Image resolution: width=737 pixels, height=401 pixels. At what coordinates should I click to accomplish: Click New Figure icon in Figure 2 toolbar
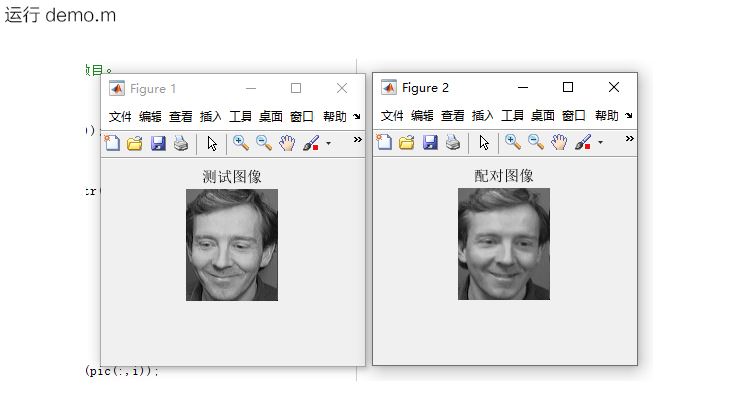point(384,142)
